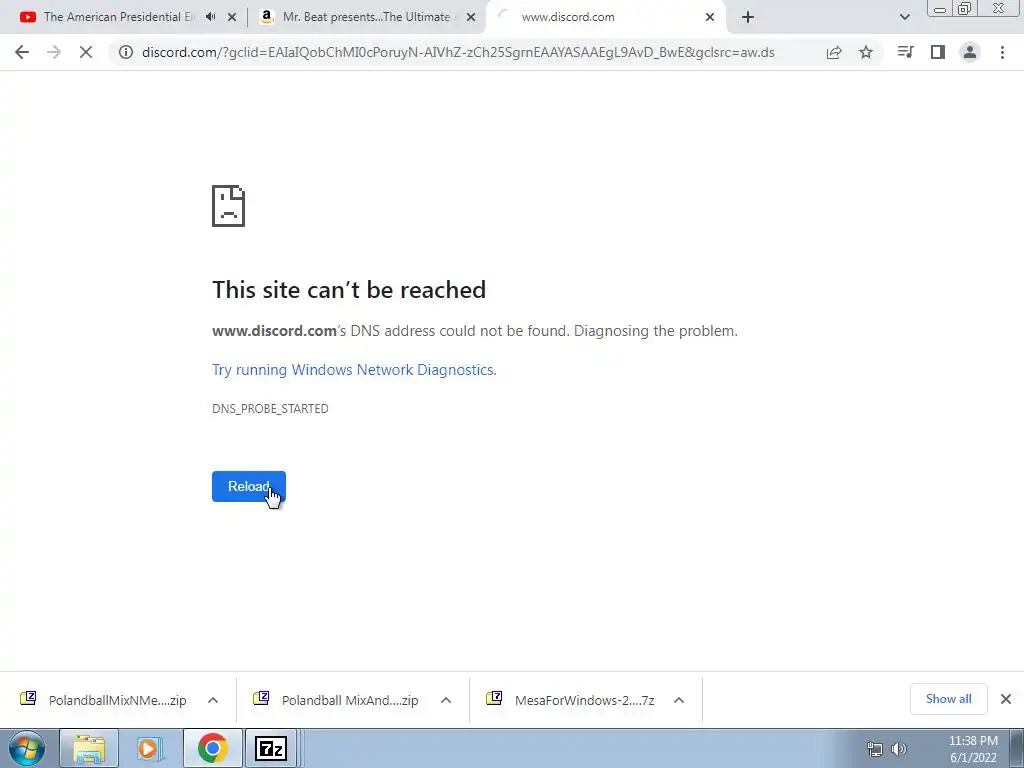Stop loading the page
The width and height of the screenshot is (1024, 768).
click(86, 52)
